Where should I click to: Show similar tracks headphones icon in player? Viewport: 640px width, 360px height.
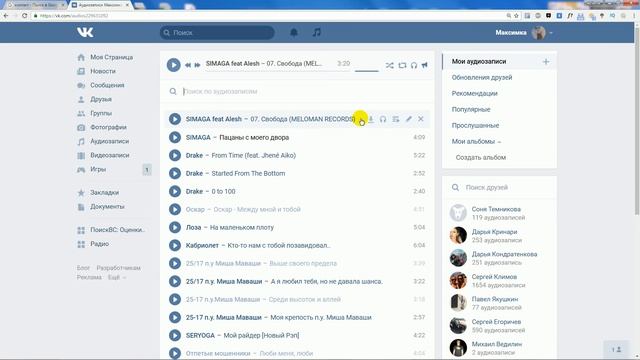(x=414, y=65)
